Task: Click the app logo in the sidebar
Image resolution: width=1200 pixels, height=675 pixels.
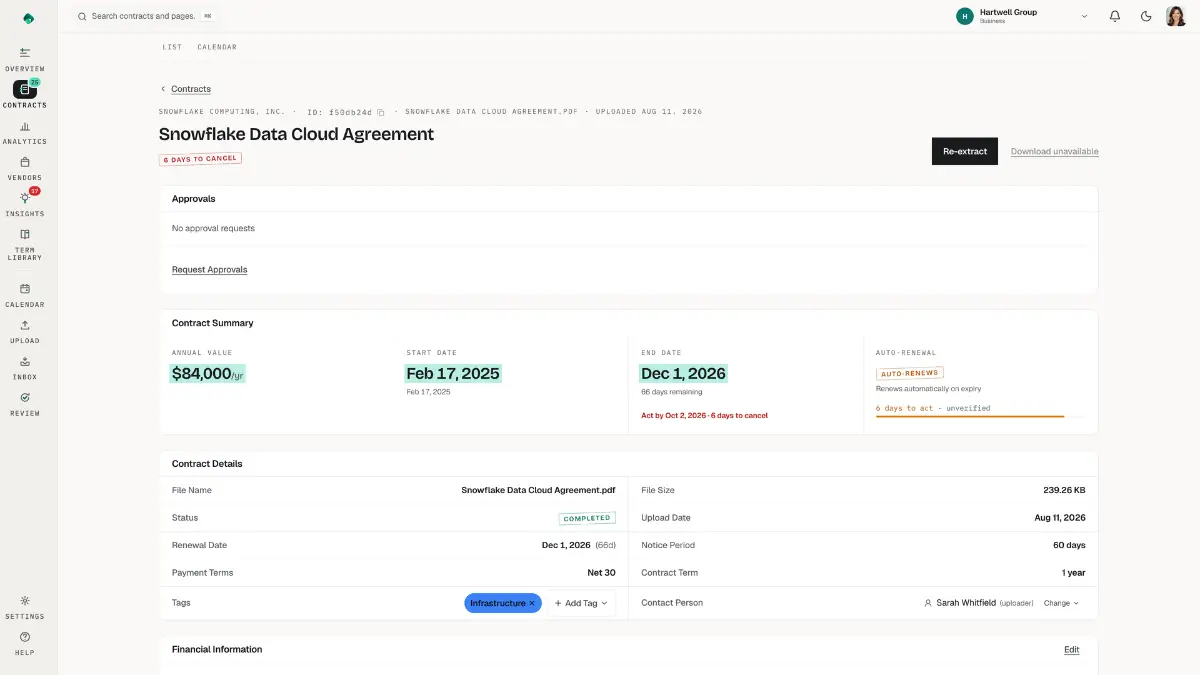Action: click(x=28, y=18)
